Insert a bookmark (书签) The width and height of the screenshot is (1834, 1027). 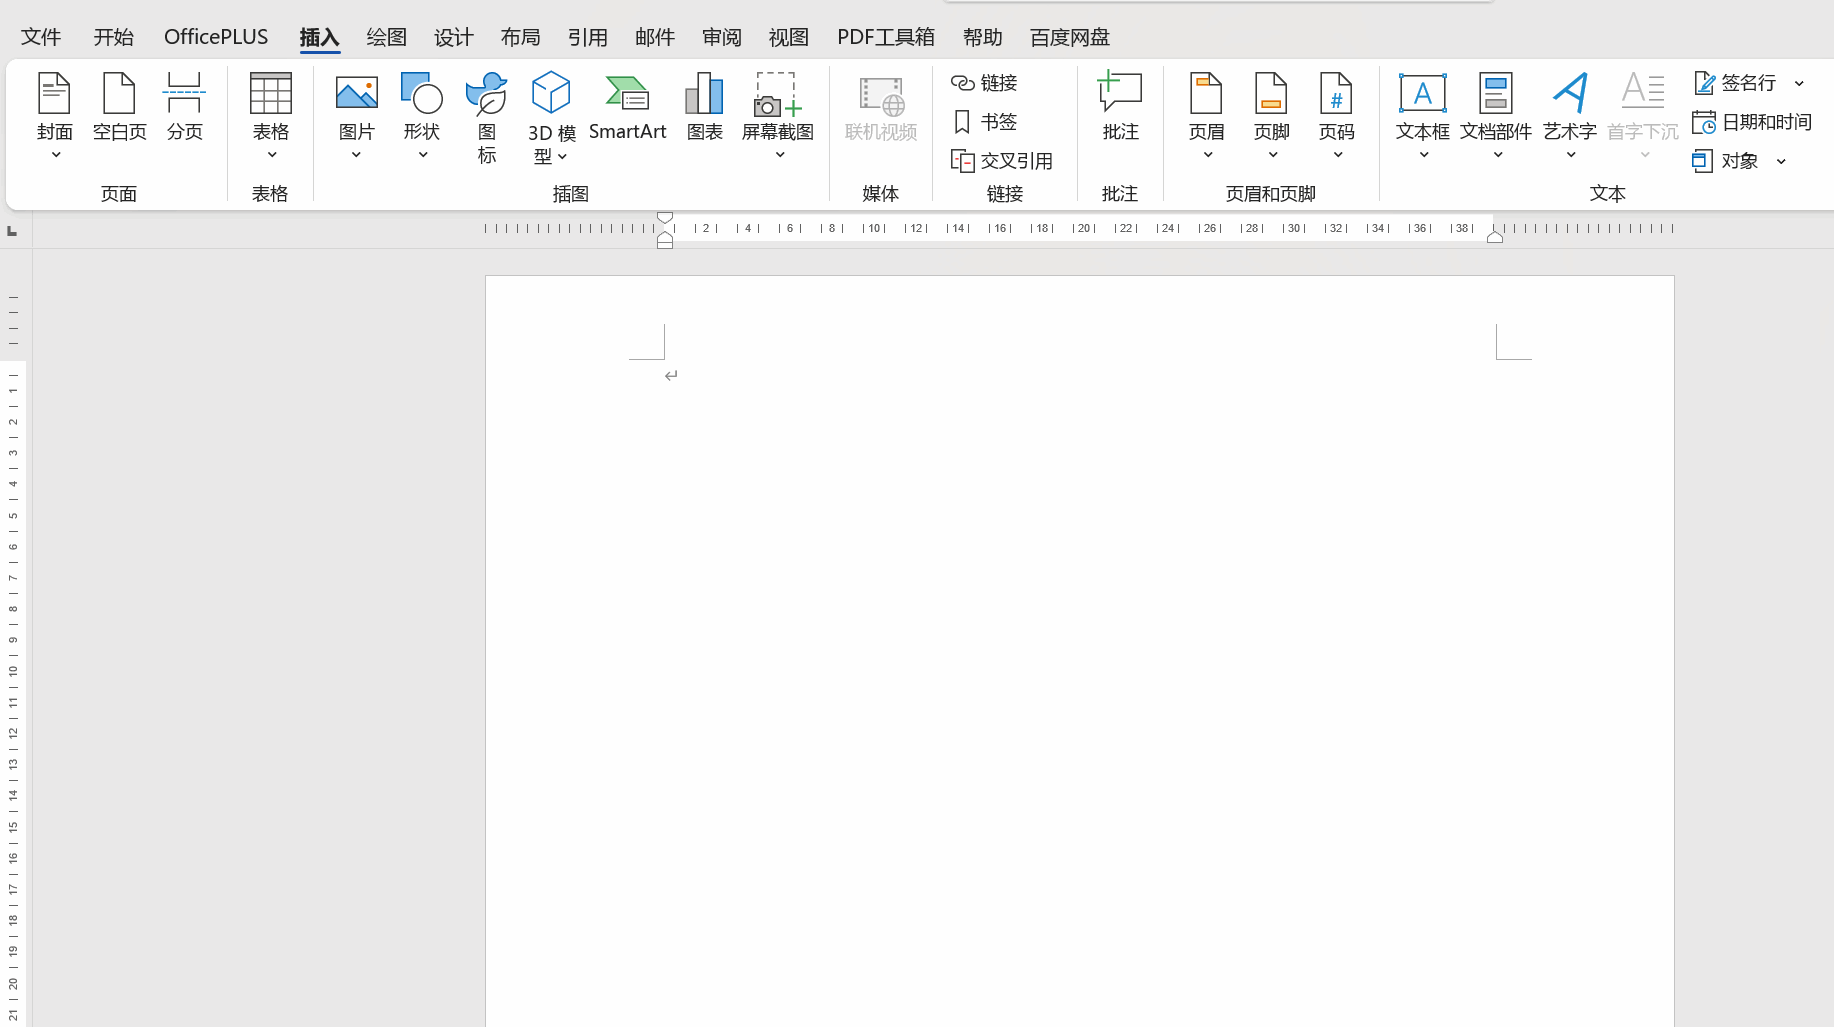pyautogui.click(x=985, y=122)
